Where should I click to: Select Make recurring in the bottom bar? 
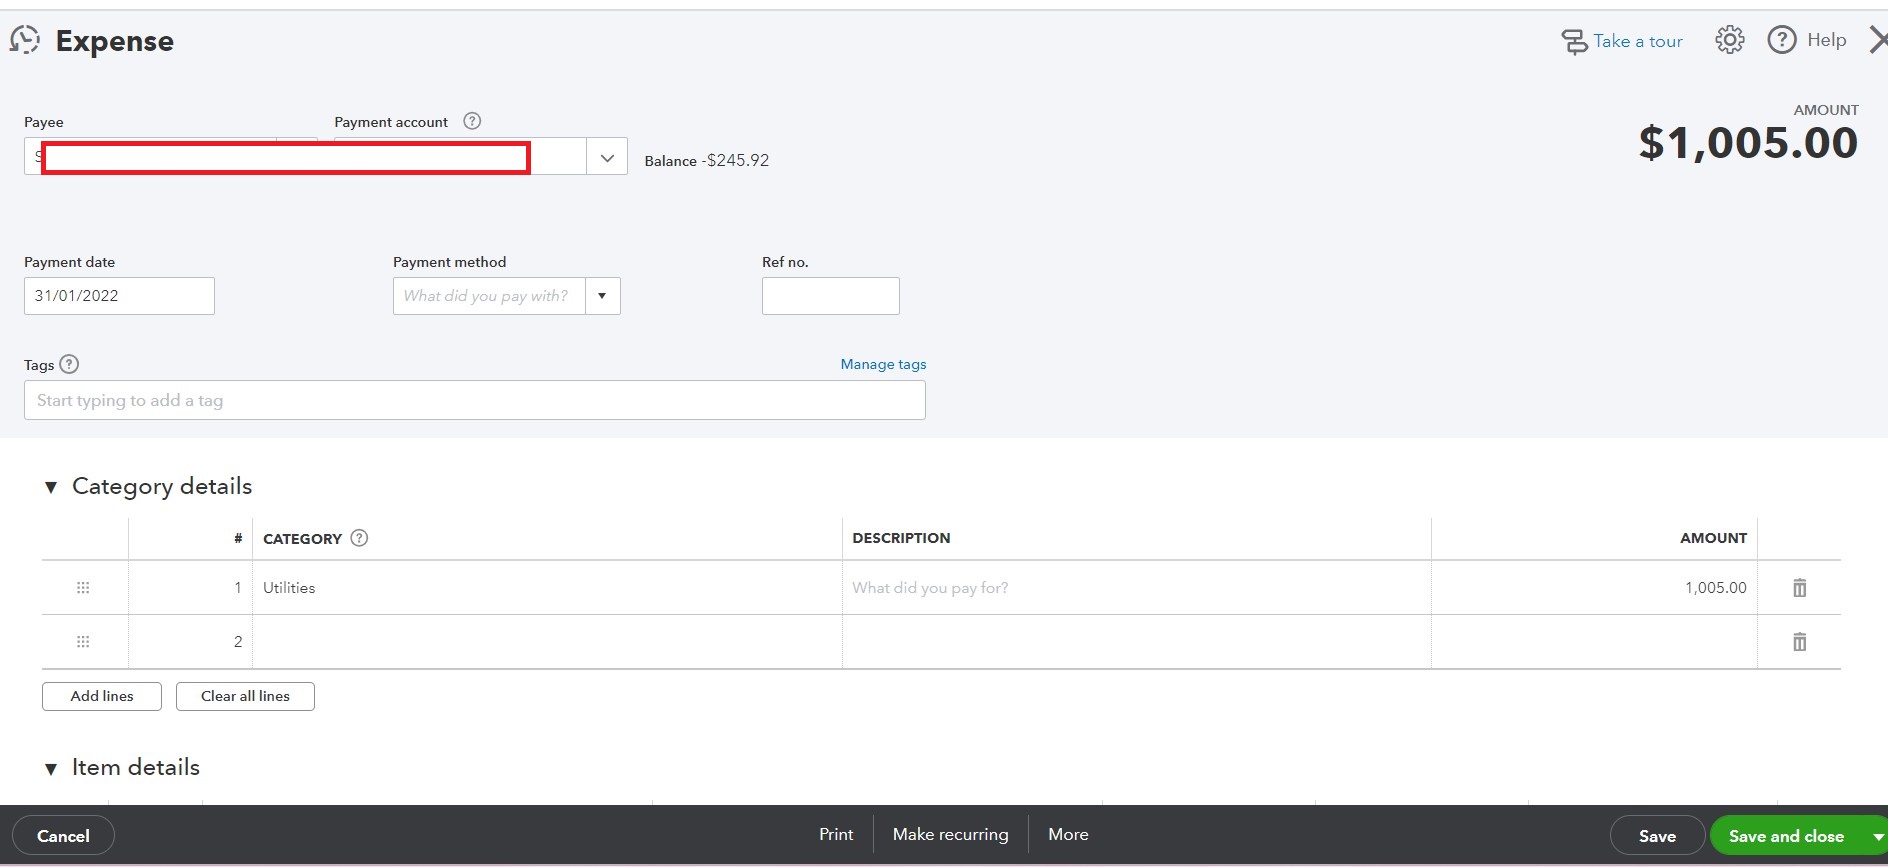[x=950, y=834]
